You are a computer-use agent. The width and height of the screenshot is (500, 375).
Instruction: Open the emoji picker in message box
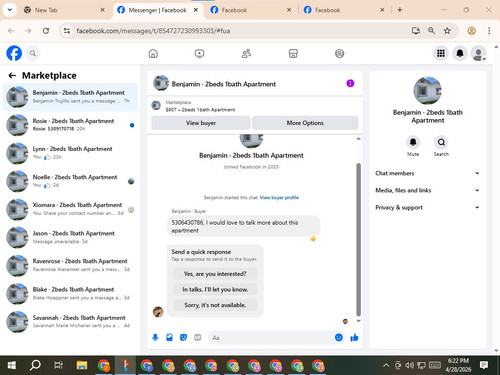[x=339, y=337]
